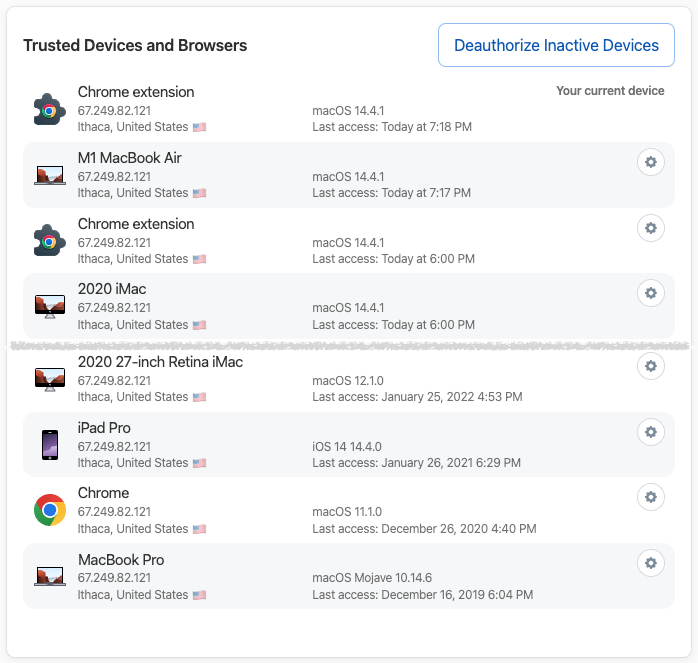This screenshot has width=698, height=663.
Task: Click the 2020 iMac desktop icon
Action: pos(50,306)
